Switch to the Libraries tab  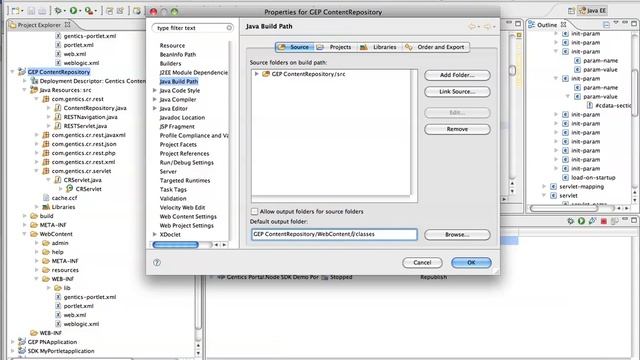(379, 47)
